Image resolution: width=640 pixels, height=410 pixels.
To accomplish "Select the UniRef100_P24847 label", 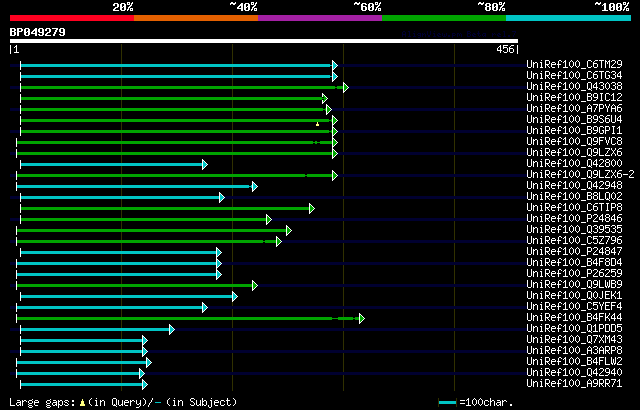I will tap(574, 251).
